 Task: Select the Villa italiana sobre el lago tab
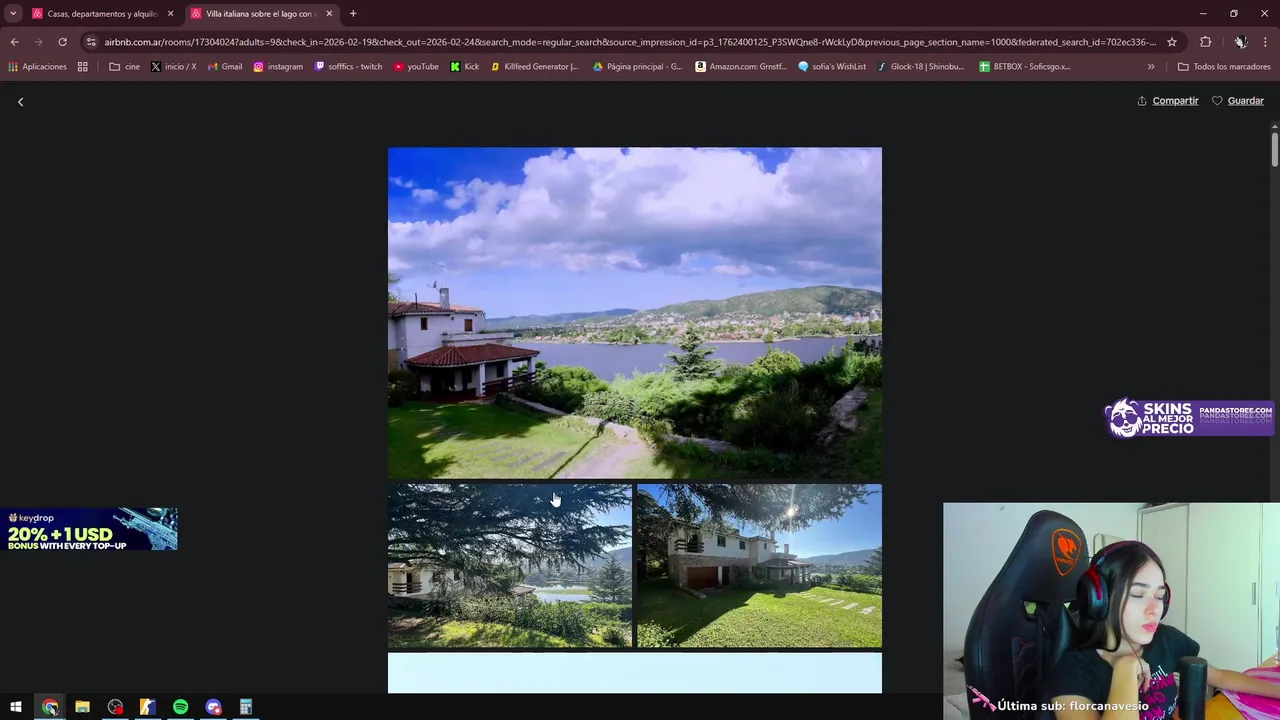click(260, 14)
